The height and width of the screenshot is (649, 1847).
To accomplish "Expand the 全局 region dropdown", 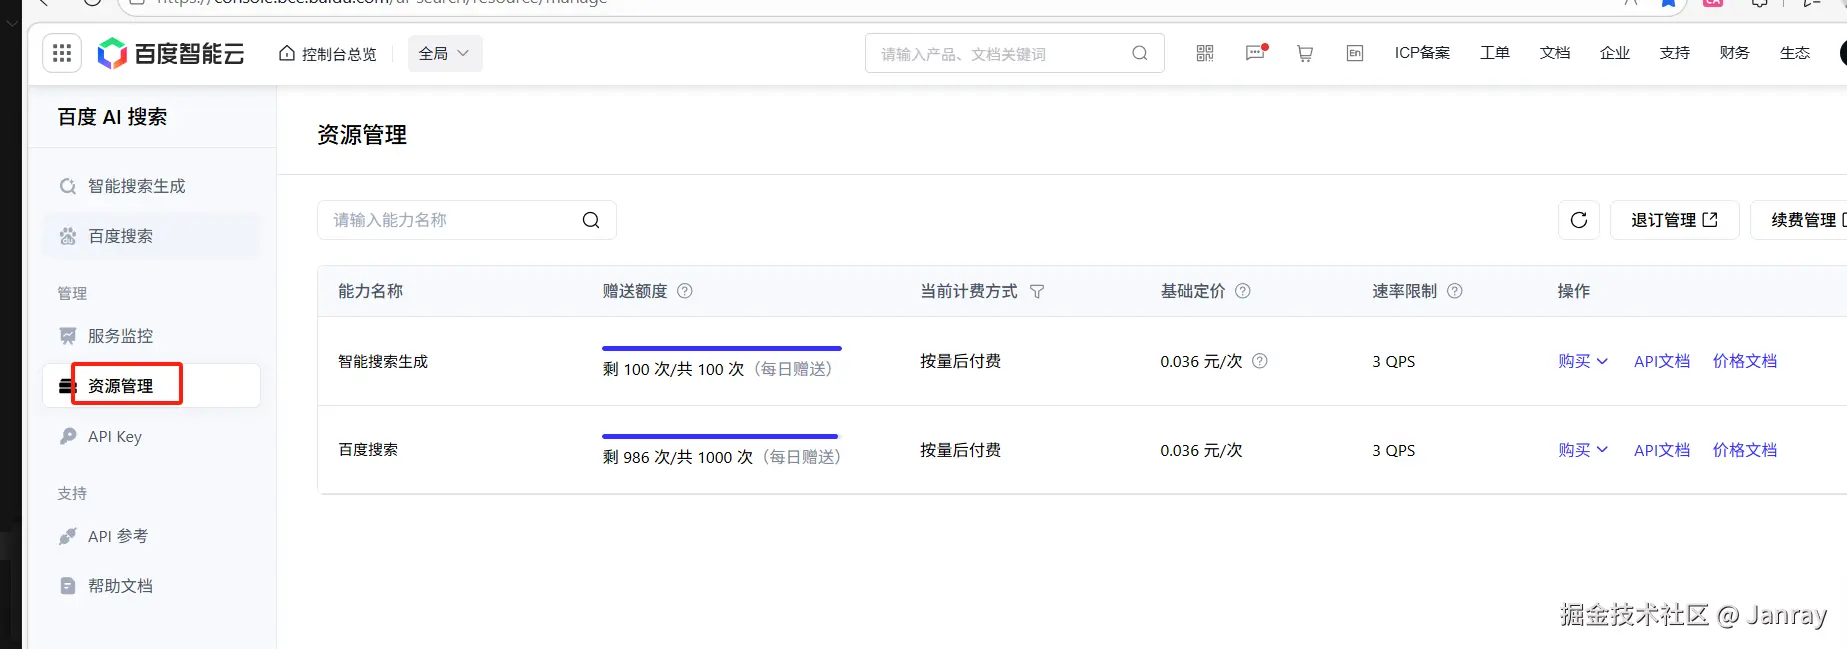I will tap(444, 53).
